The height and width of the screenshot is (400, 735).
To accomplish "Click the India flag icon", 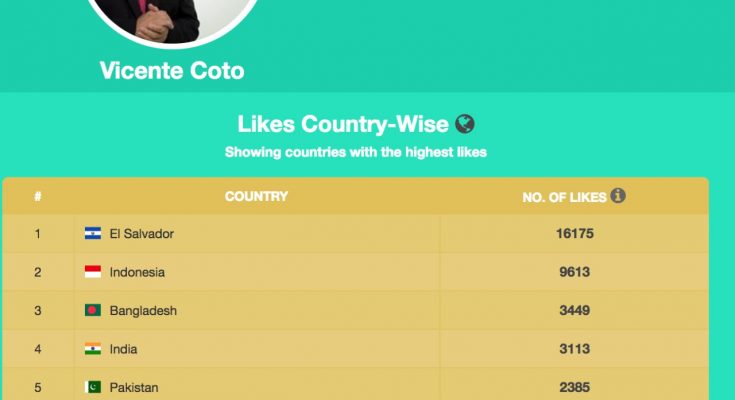I will tap(93, 348).
